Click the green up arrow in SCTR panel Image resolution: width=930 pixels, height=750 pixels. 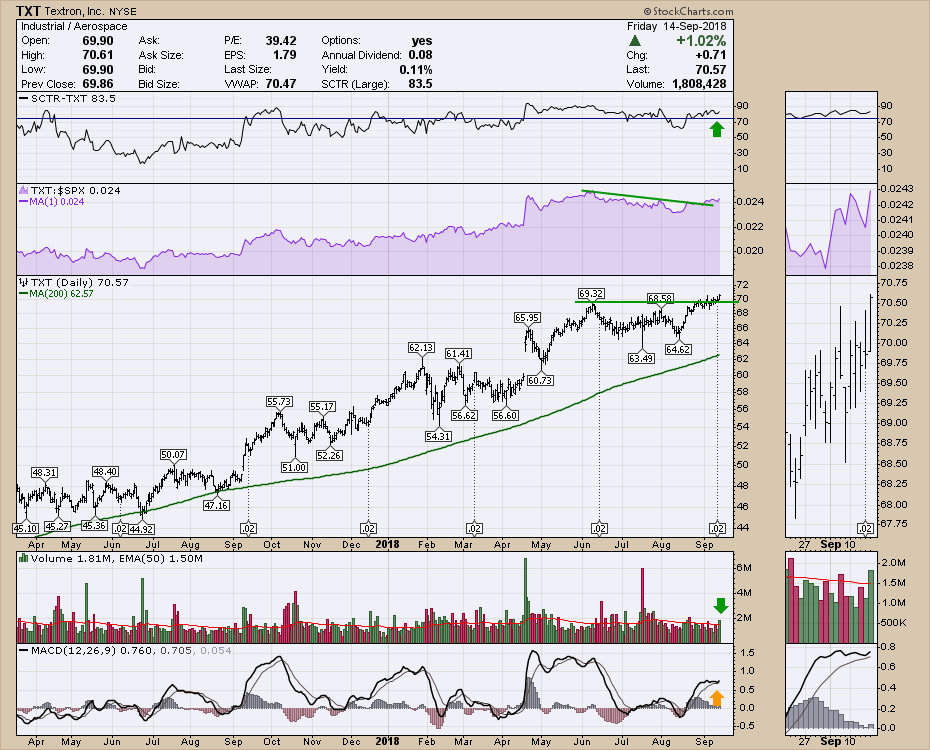[x=717, y=129]
